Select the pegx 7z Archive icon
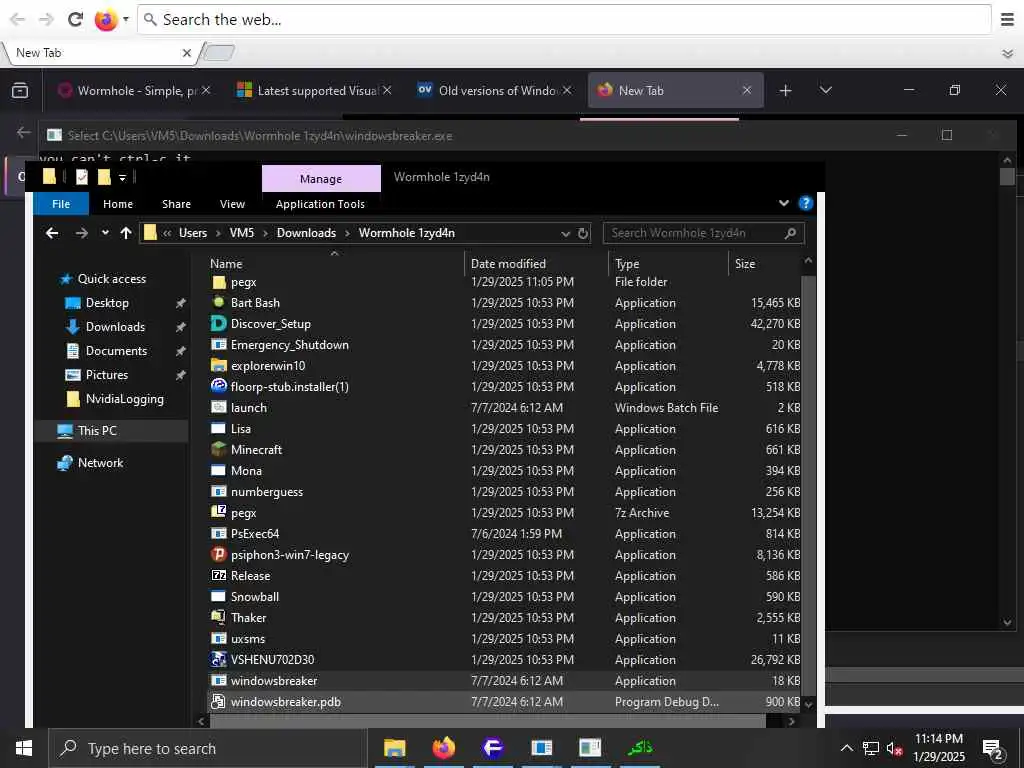This screenshot has width=1024, height=768. (219, 512)
